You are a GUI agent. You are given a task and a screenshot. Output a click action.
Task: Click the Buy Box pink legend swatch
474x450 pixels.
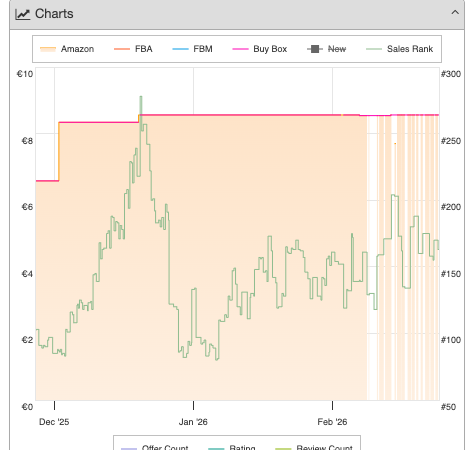pos(240,49)
